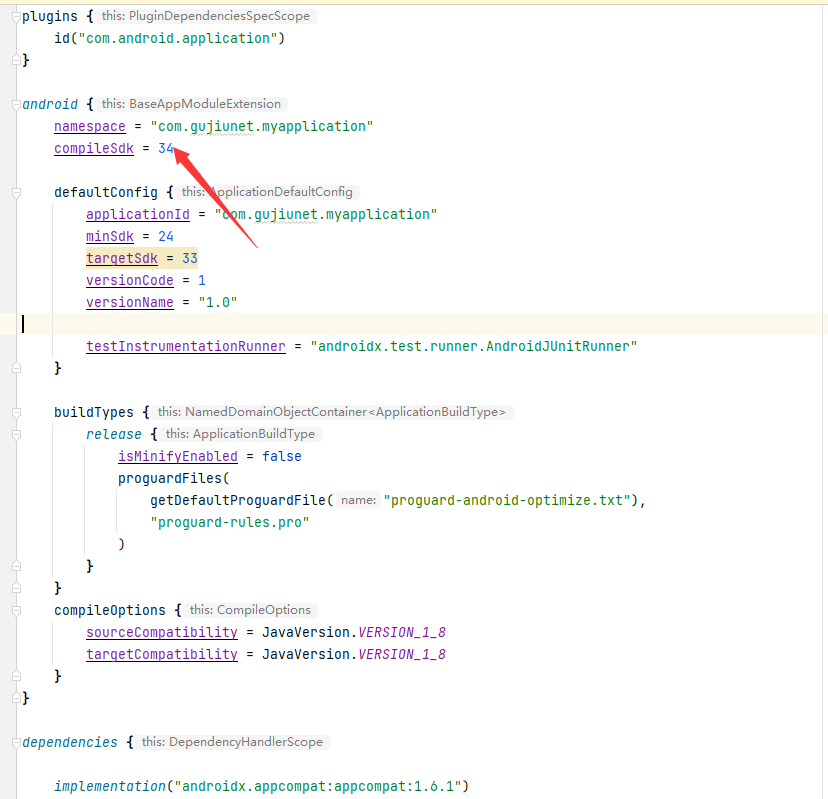
Task: Click the targetSdk value 33
Action: 190,259
